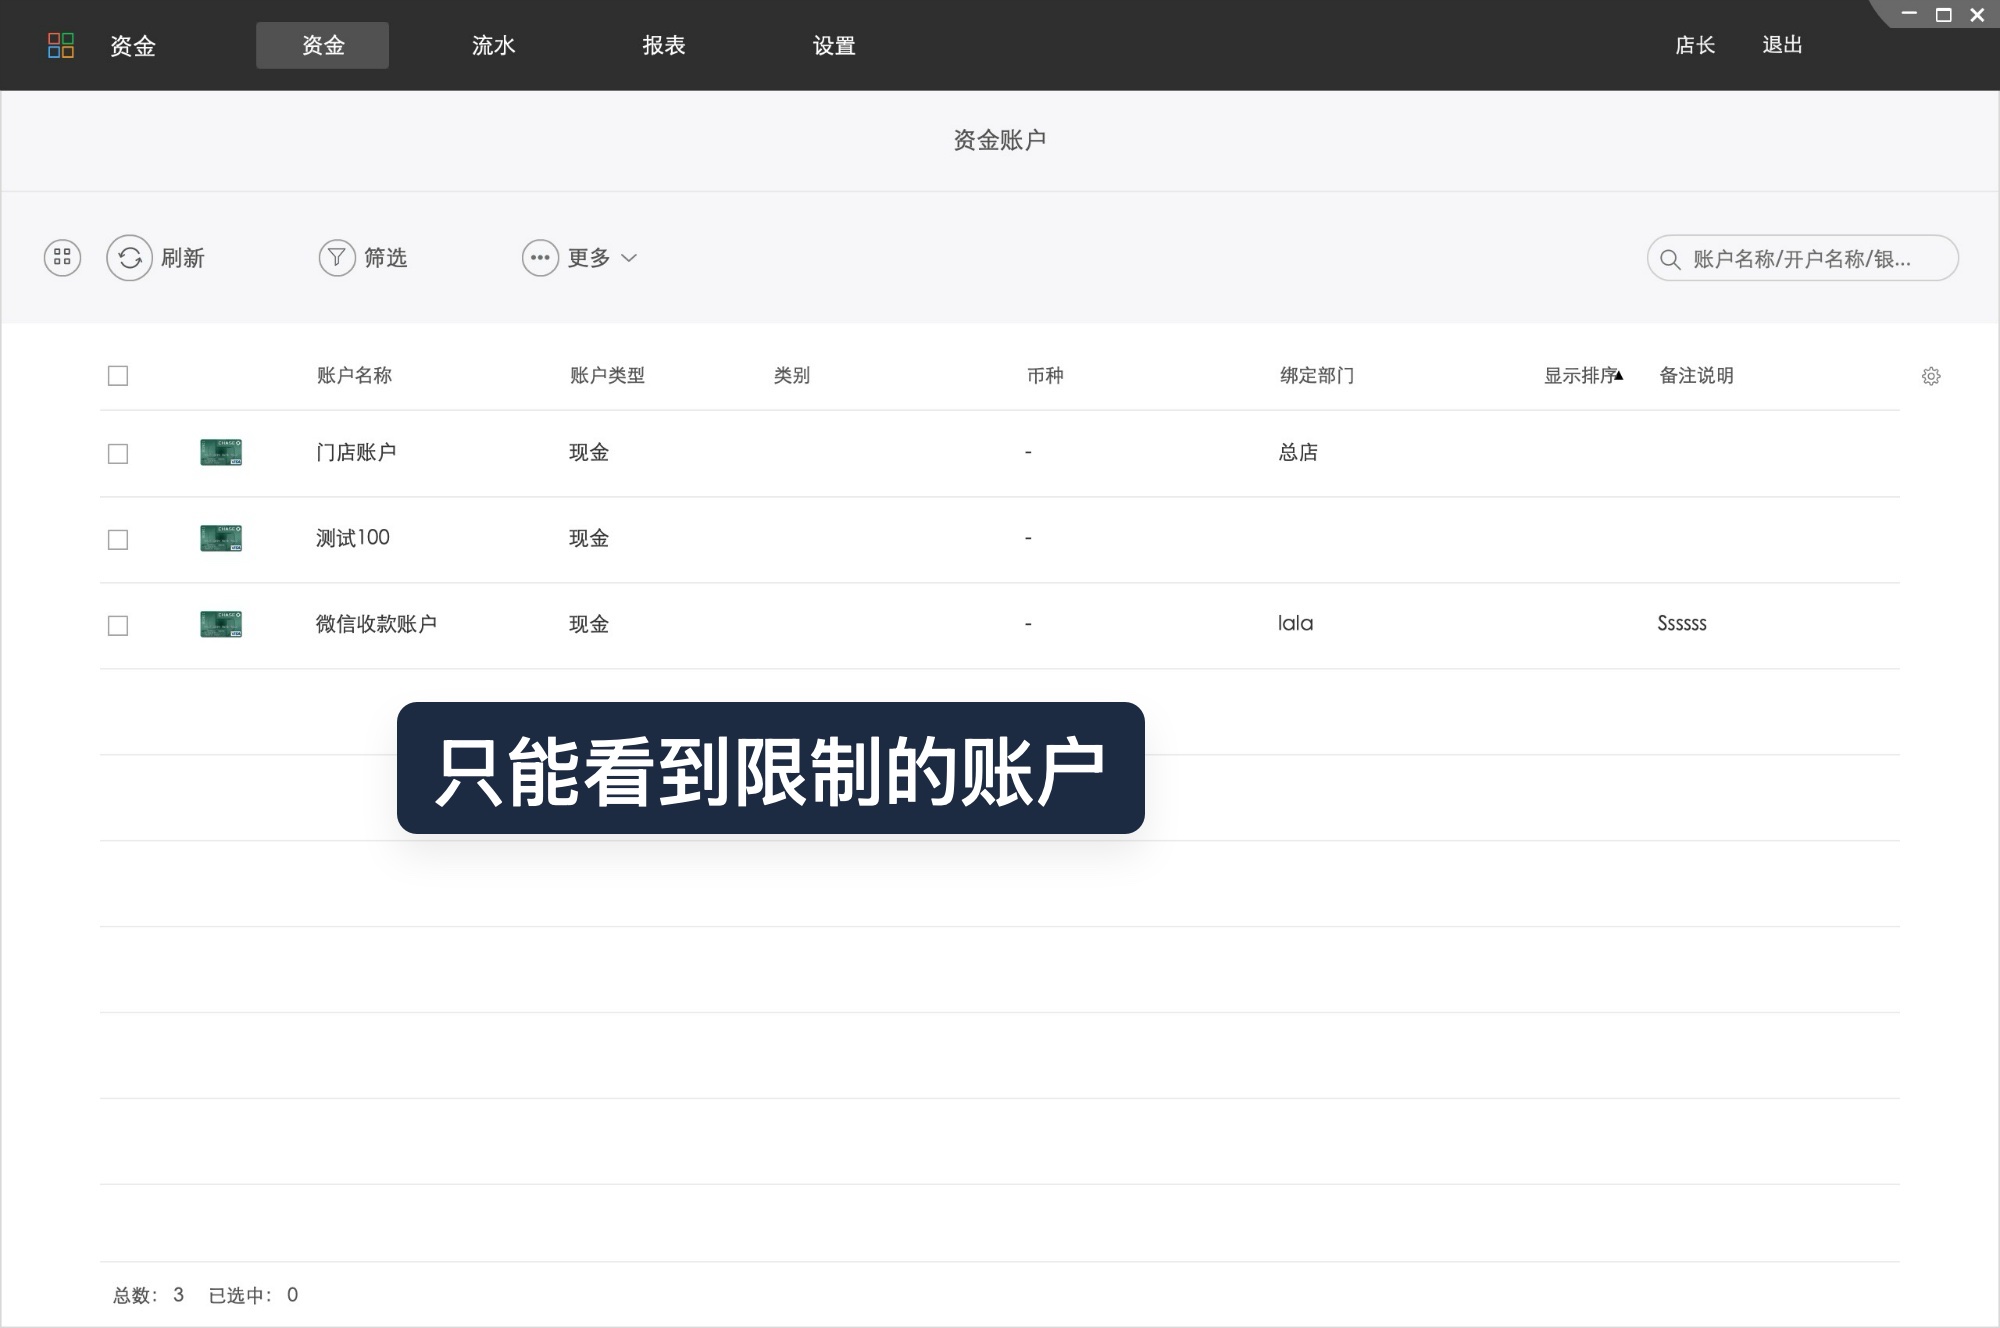Screen dimensions: 2000x1328
Task: Toggle the 显示排序 sort order triangle
Action: [x=1621, y=371]
